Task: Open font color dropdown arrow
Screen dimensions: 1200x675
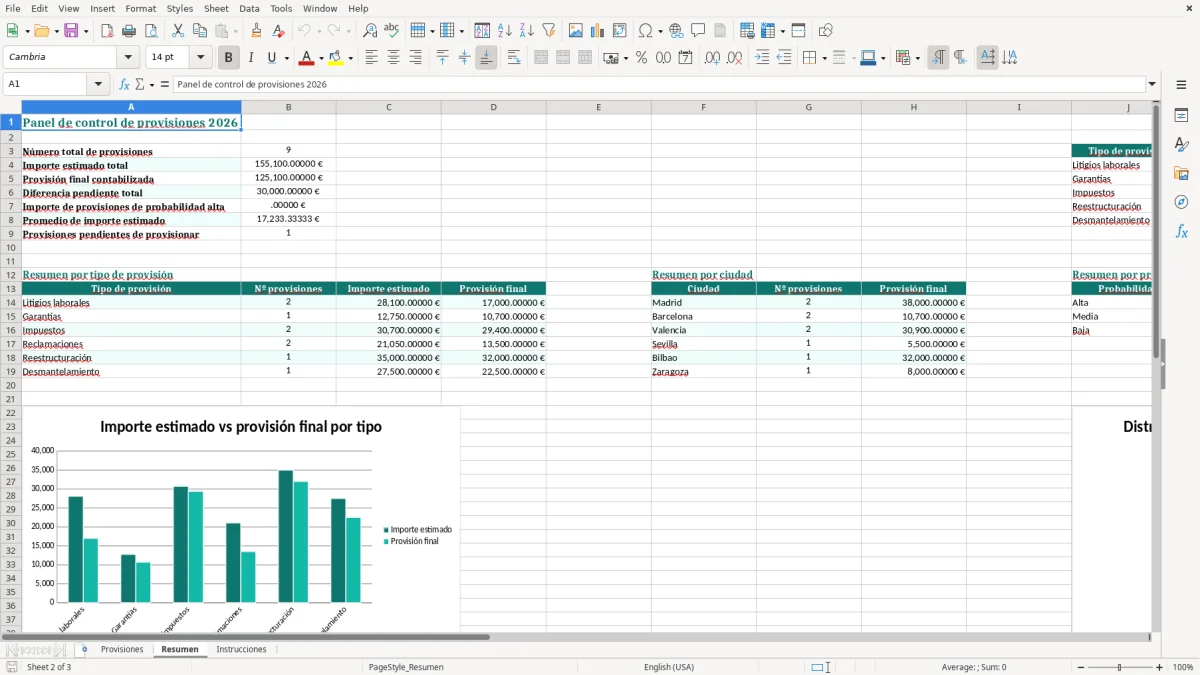Action: [321, 58]
